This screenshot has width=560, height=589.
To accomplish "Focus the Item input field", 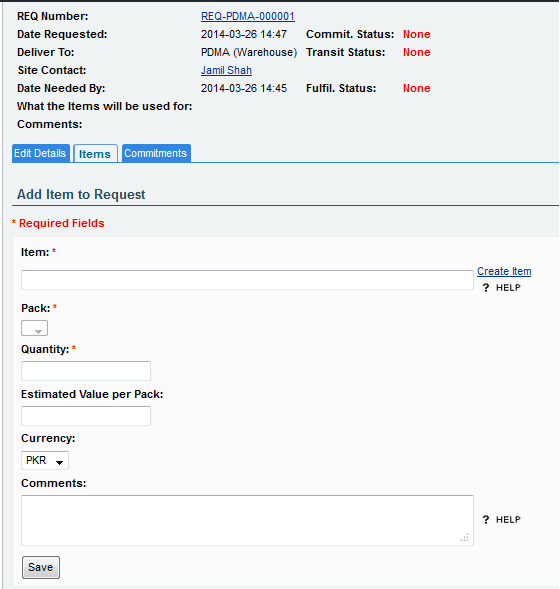I will 247,280.
